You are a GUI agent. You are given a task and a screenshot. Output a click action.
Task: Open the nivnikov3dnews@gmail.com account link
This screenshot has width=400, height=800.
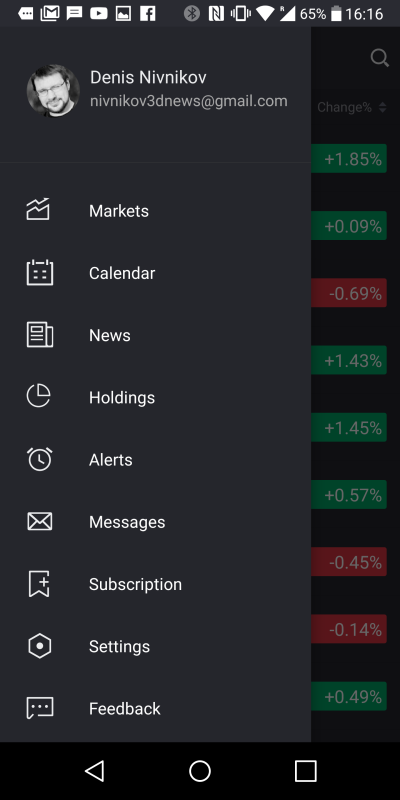tap(189, 101)
